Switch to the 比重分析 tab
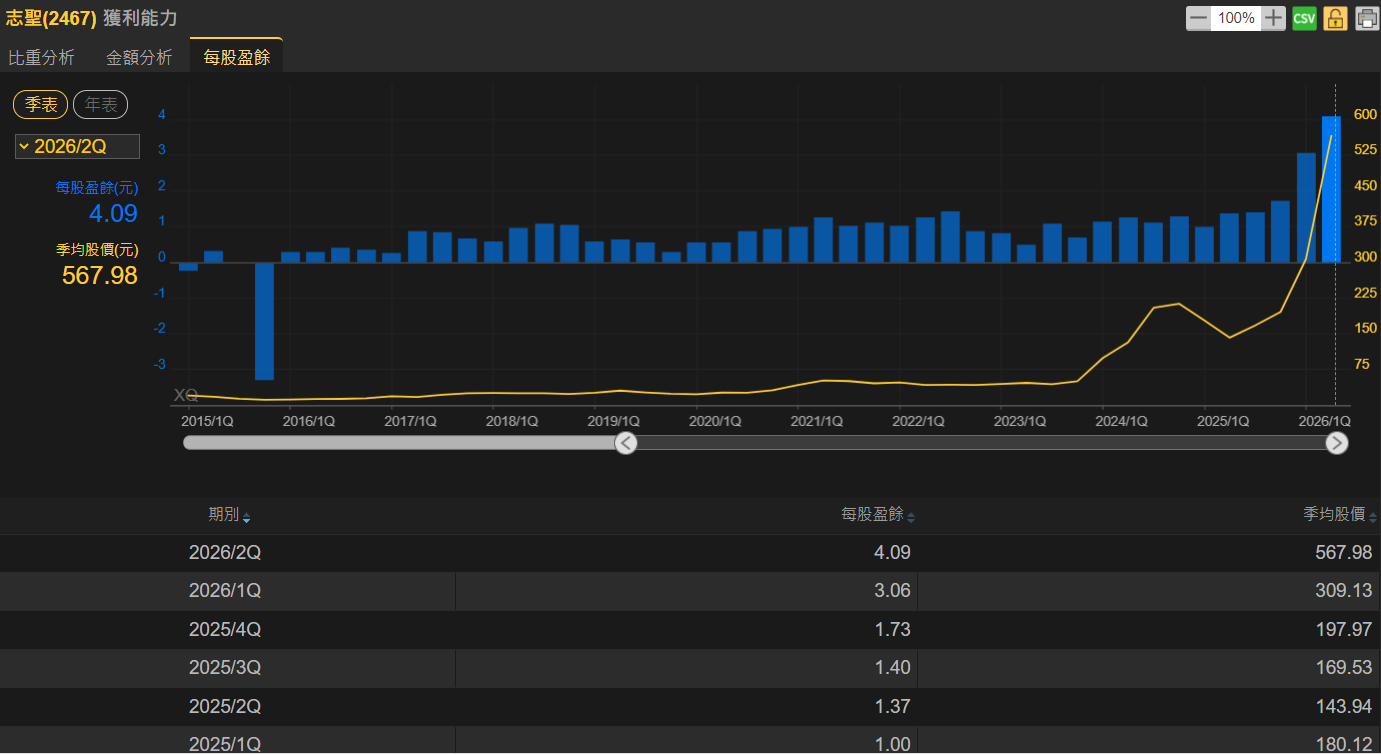 (41, 57)
